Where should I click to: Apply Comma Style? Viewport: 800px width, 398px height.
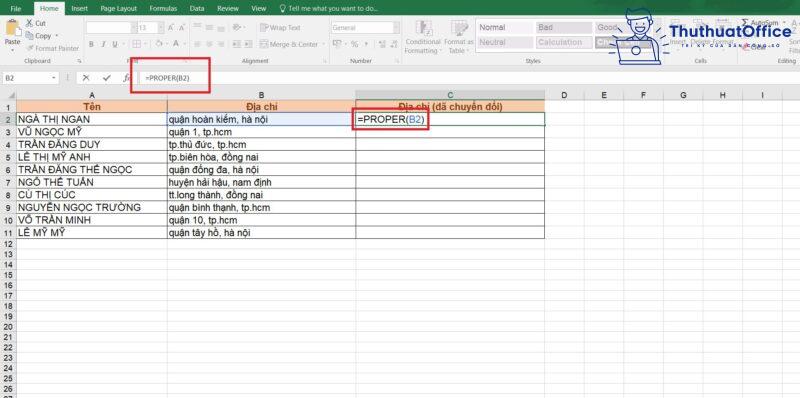tap(365, 44)
